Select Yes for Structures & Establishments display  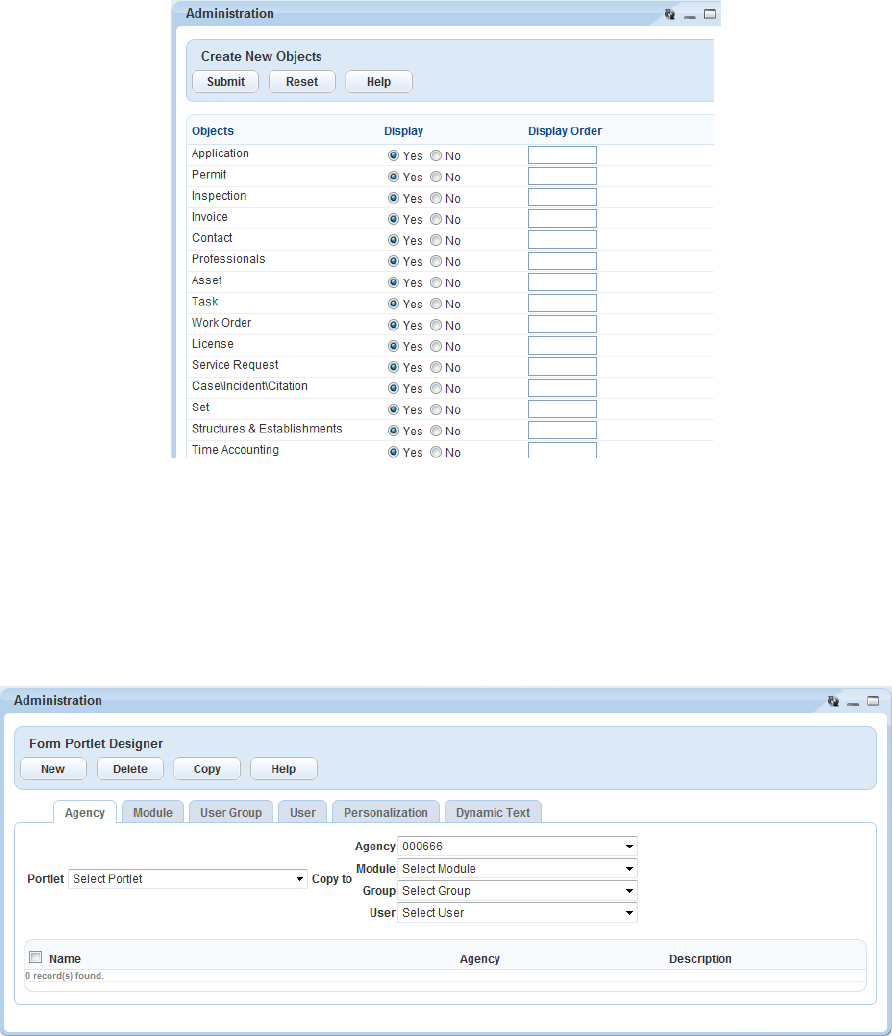pos(393,430)
